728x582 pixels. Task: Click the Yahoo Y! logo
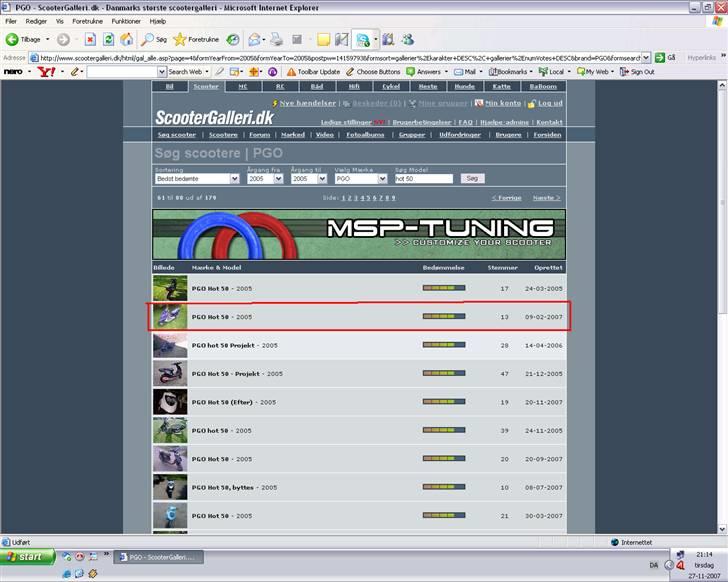[46, 72]
